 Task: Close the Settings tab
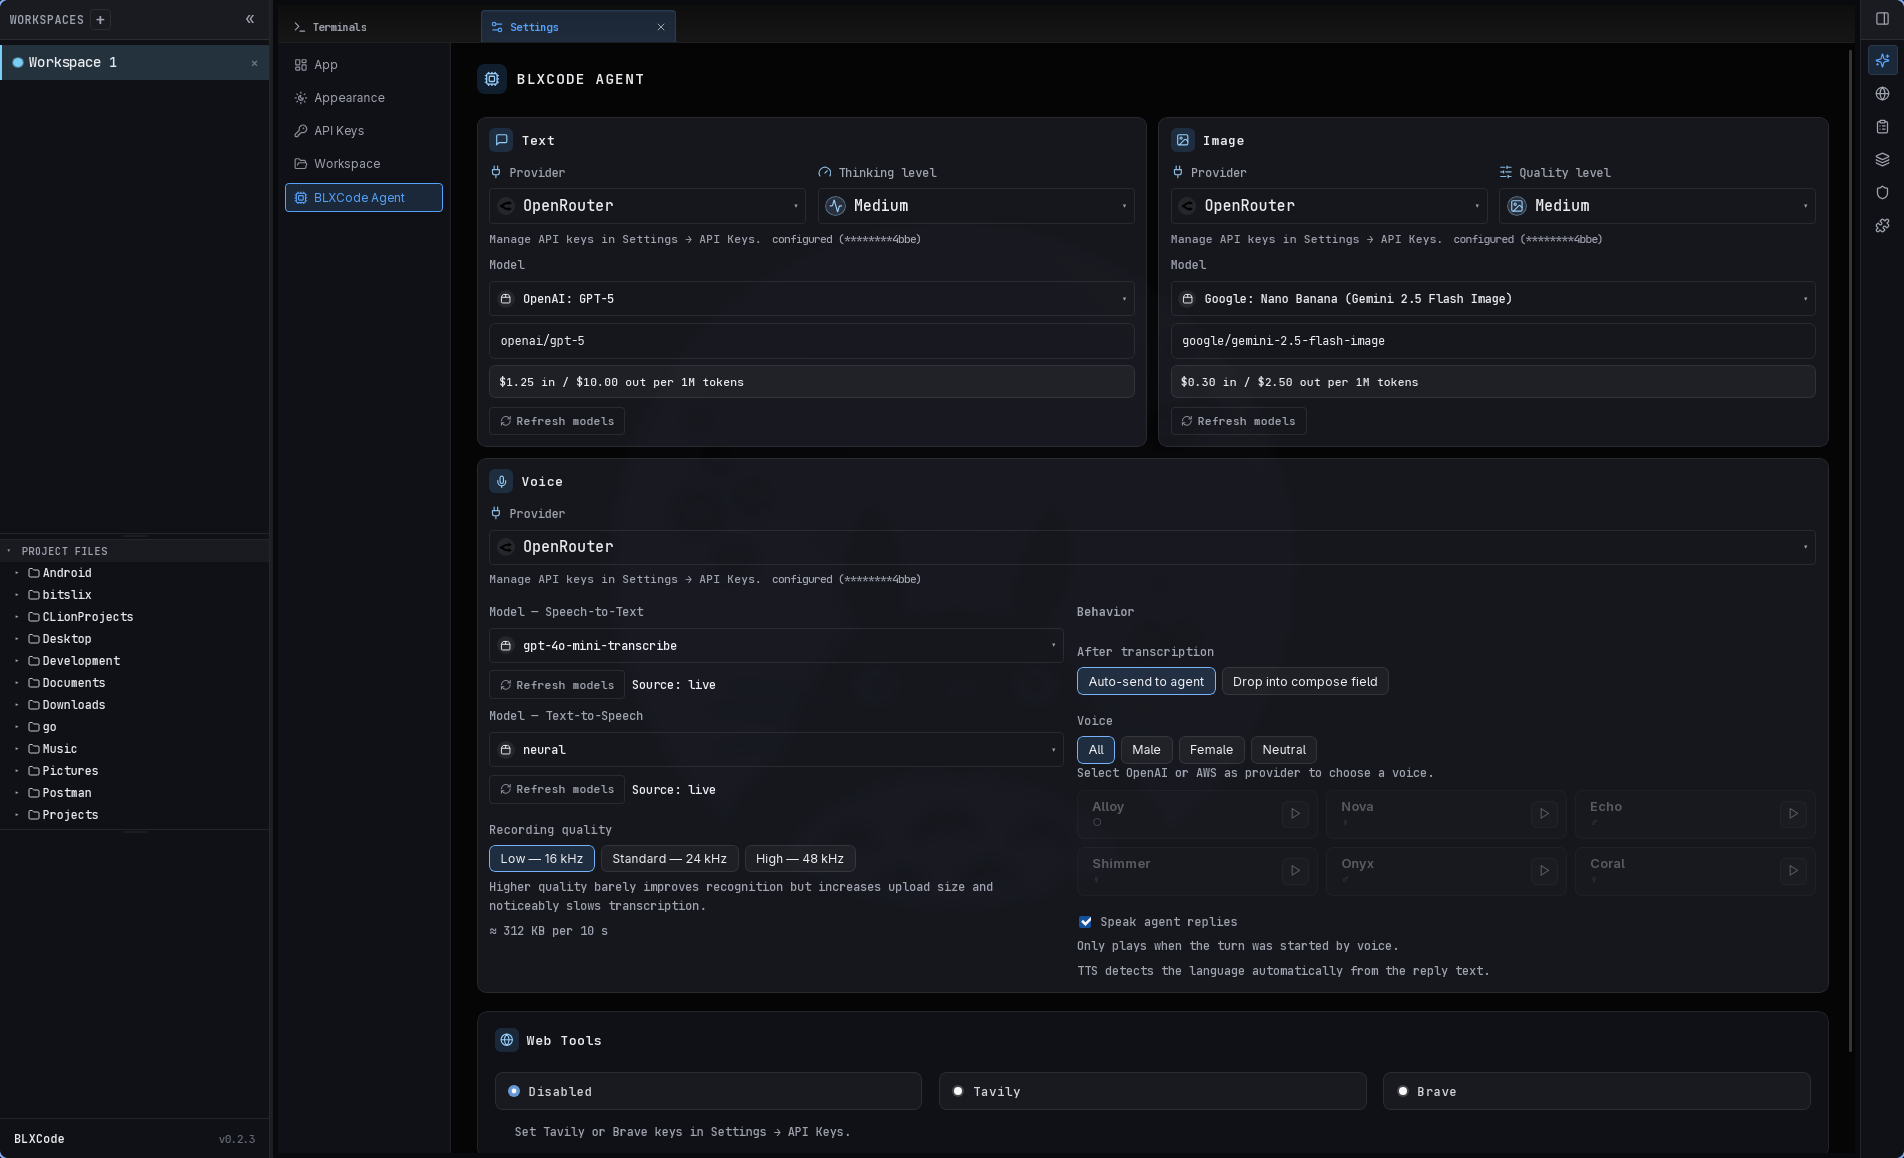pyautogui.click(x=661, y=27)
